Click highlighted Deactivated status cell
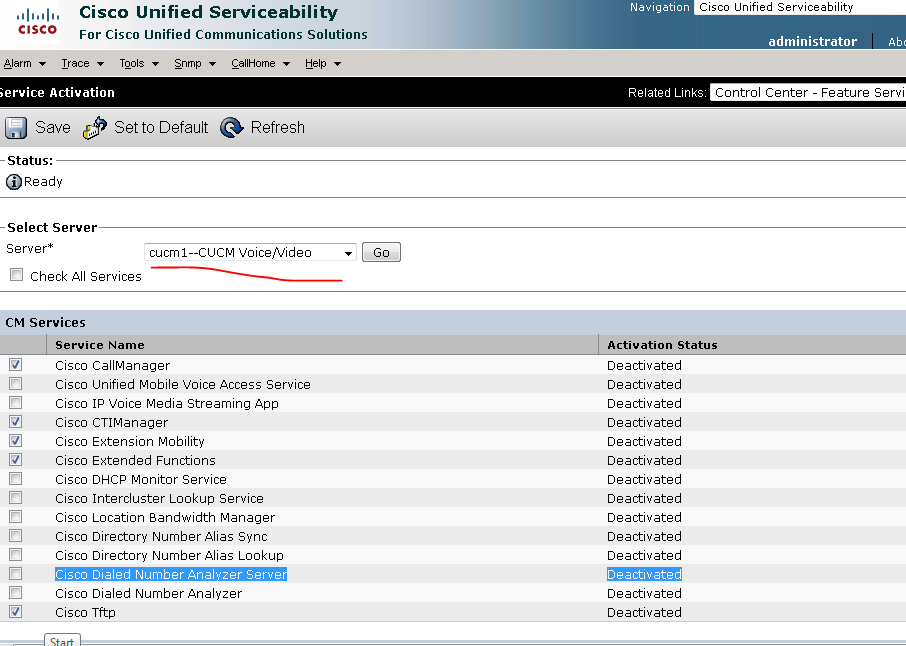Image resolution: width=906 pixels, height=646 pixels. pyautogui.click(x=644, y=574)
